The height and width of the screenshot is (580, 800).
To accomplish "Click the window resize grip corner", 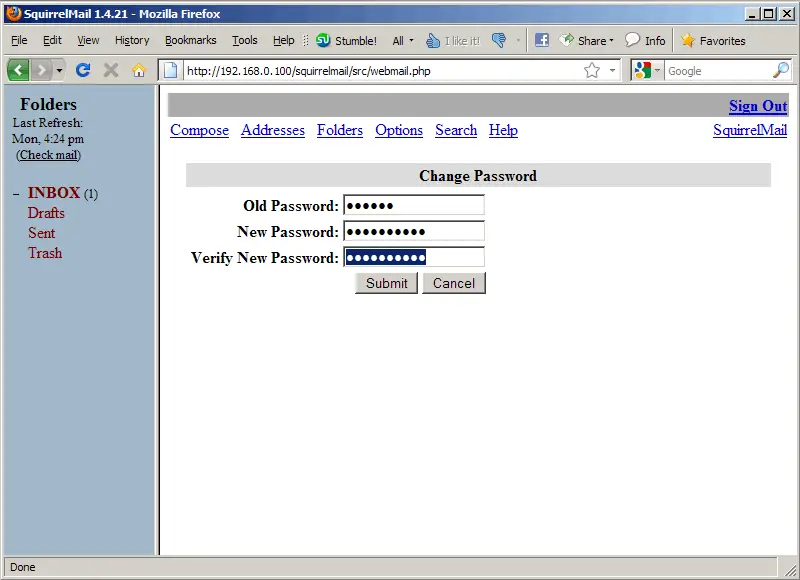I will tap(790, 570).
